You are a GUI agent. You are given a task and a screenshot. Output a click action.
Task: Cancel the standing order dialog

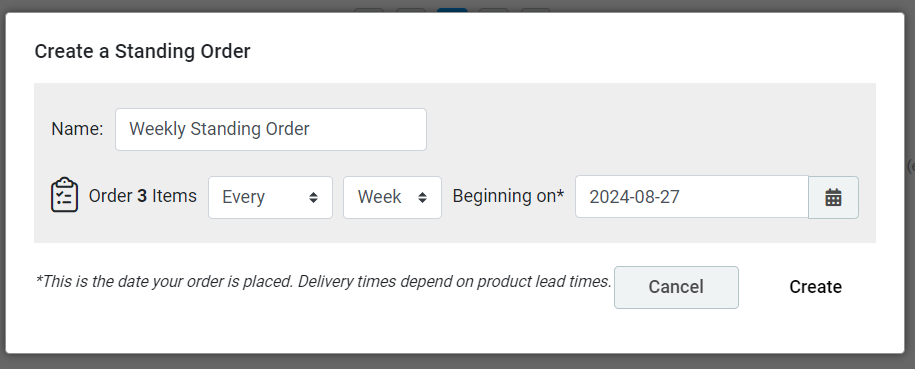(x=676, y=287)
